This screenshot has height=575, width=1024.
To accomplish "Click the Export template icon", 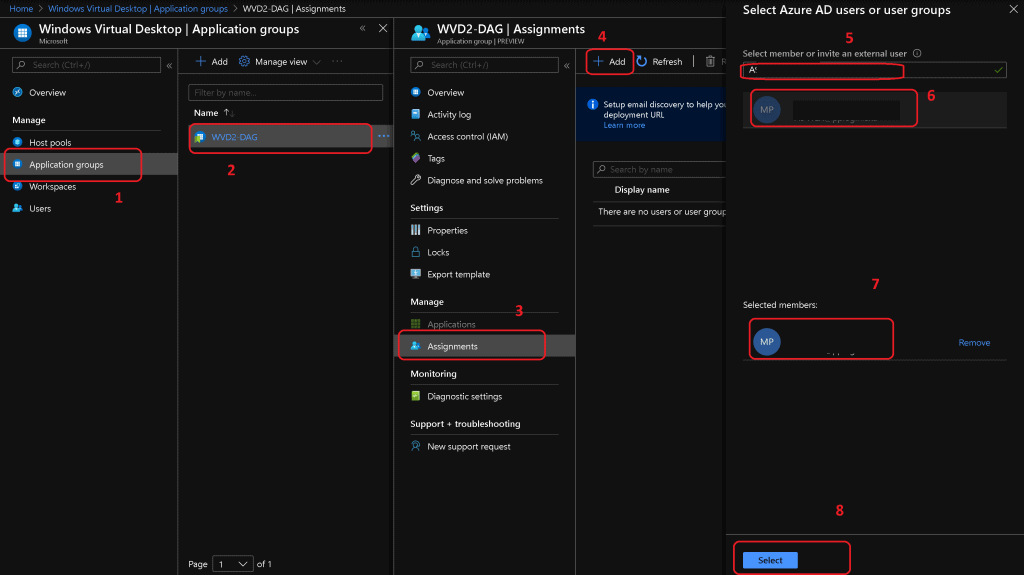I will pyautogui.click(x=415, y=274).
